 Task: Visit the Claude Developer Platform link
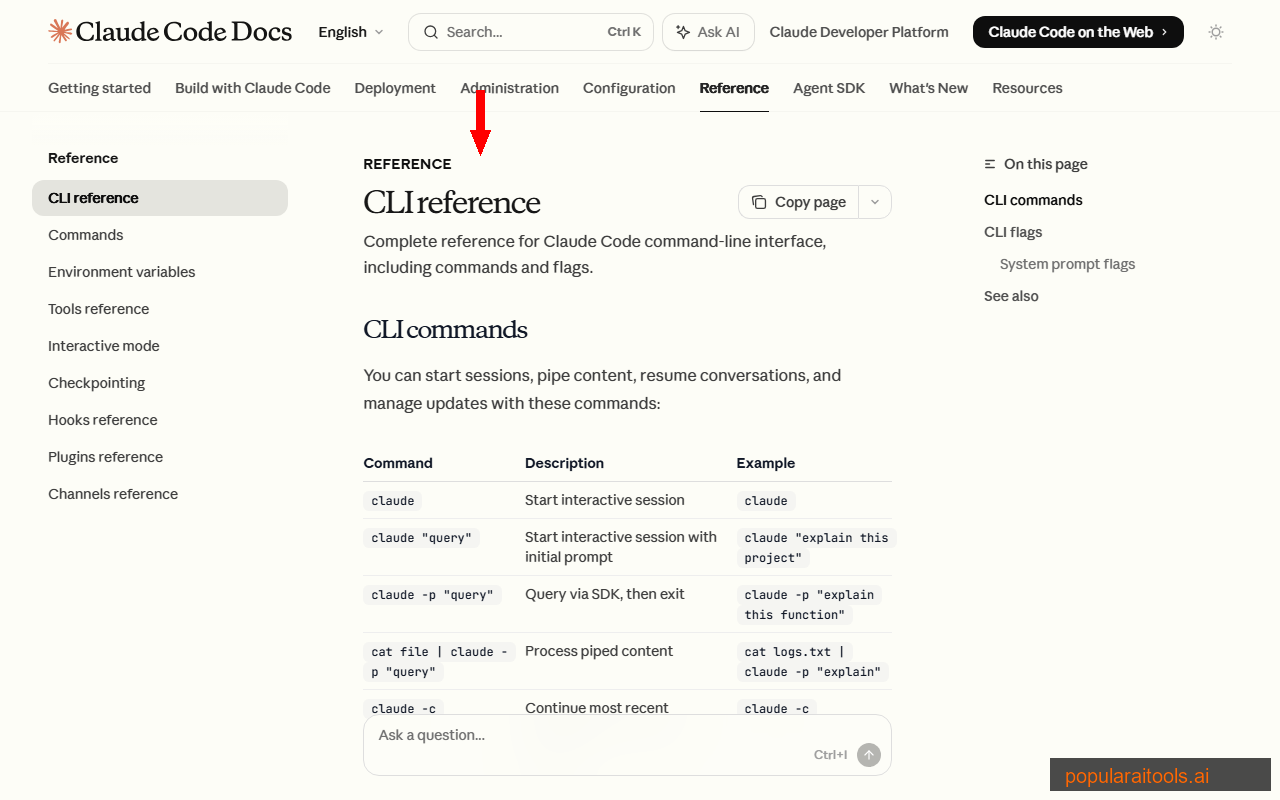point(858,31)
